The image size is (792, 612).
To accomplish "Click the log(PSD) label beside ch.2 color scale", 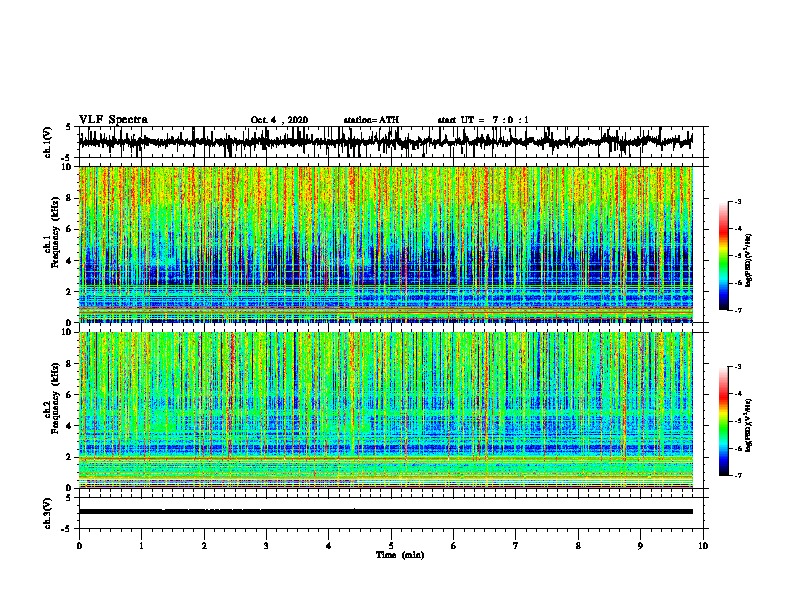I will point(748,426).
